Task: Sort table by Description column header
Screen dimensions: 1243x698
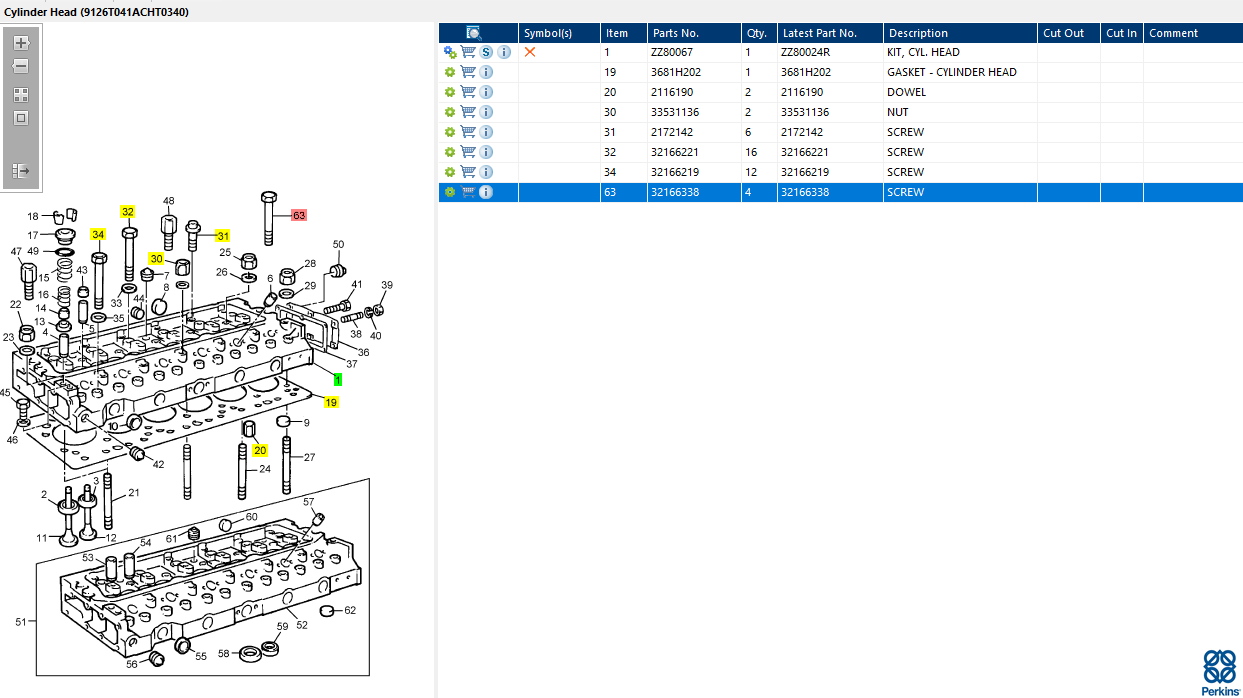Action: point(960,33)
